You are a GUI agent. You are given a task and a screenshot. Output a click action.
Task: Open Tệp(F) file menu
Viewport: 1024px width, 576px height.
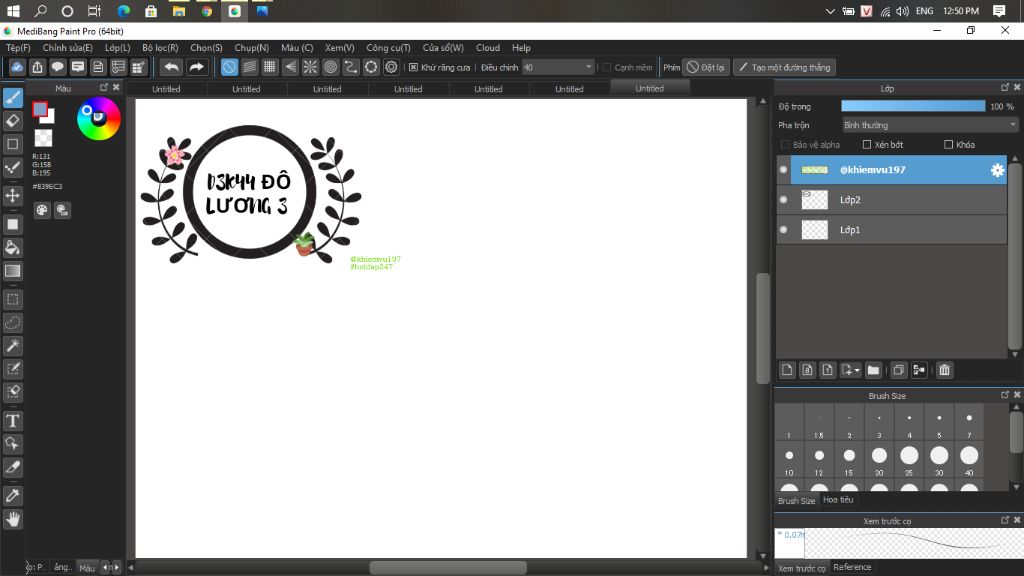(x=18, y=48)
